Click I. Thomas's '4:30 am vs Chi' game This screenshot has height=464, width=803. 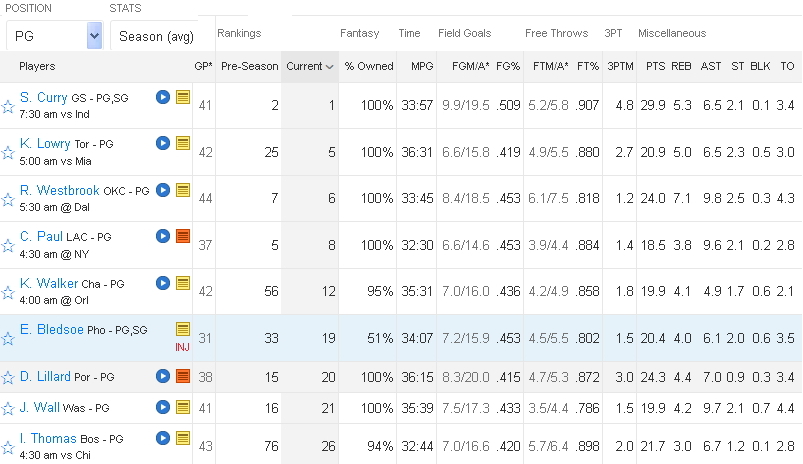click(x=55, y=455)
